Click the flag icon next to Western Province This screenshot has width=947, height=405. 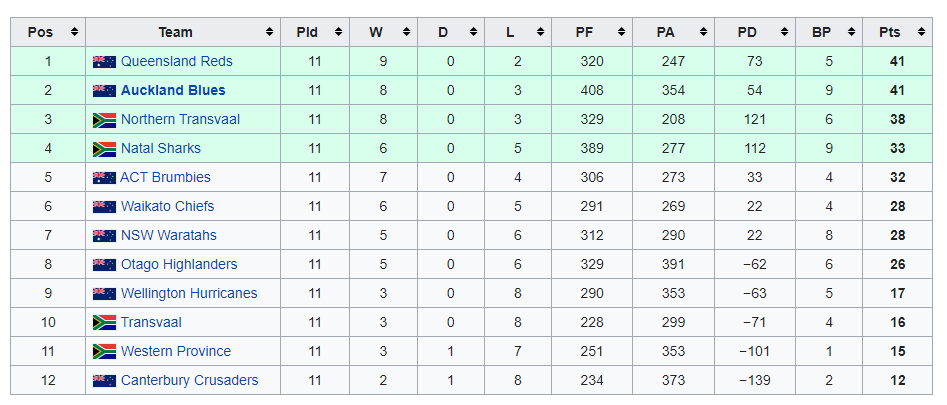point(104,352)
